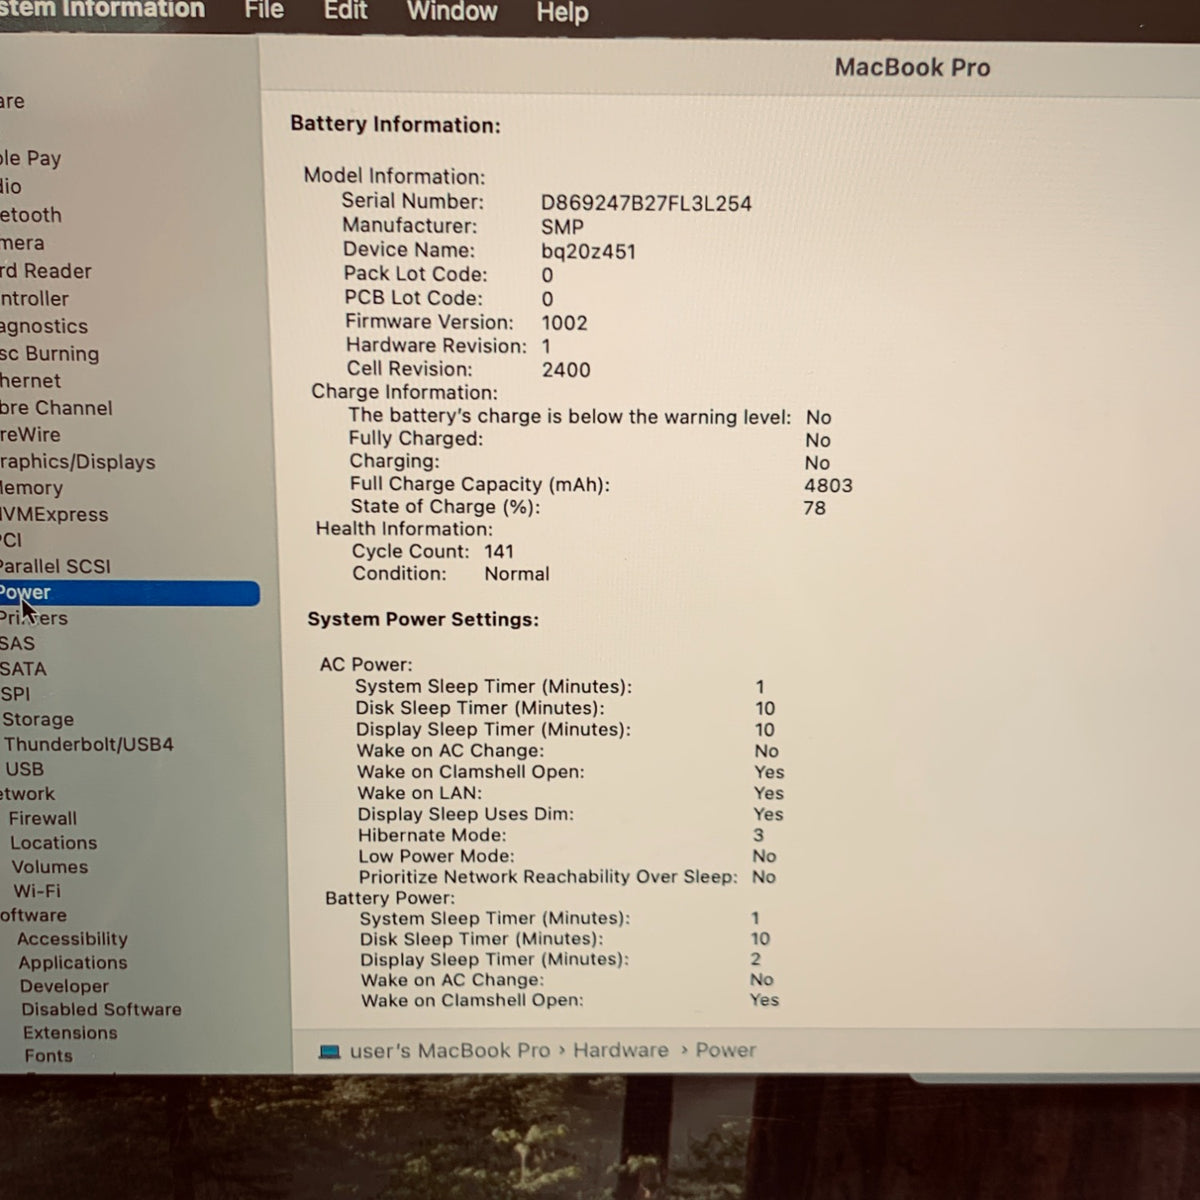Image resolution: width=1200 pixels, height=1200 pixels.
Task: Select Disabled Software in the sidebar
Action: (102, 1010)
